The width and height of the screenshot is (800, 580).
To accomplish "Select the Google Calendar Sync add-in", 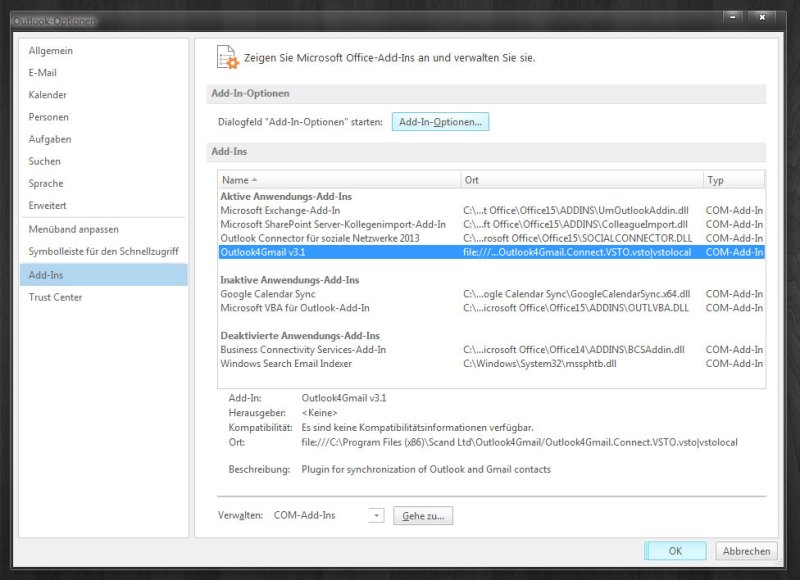I will 268,294.
